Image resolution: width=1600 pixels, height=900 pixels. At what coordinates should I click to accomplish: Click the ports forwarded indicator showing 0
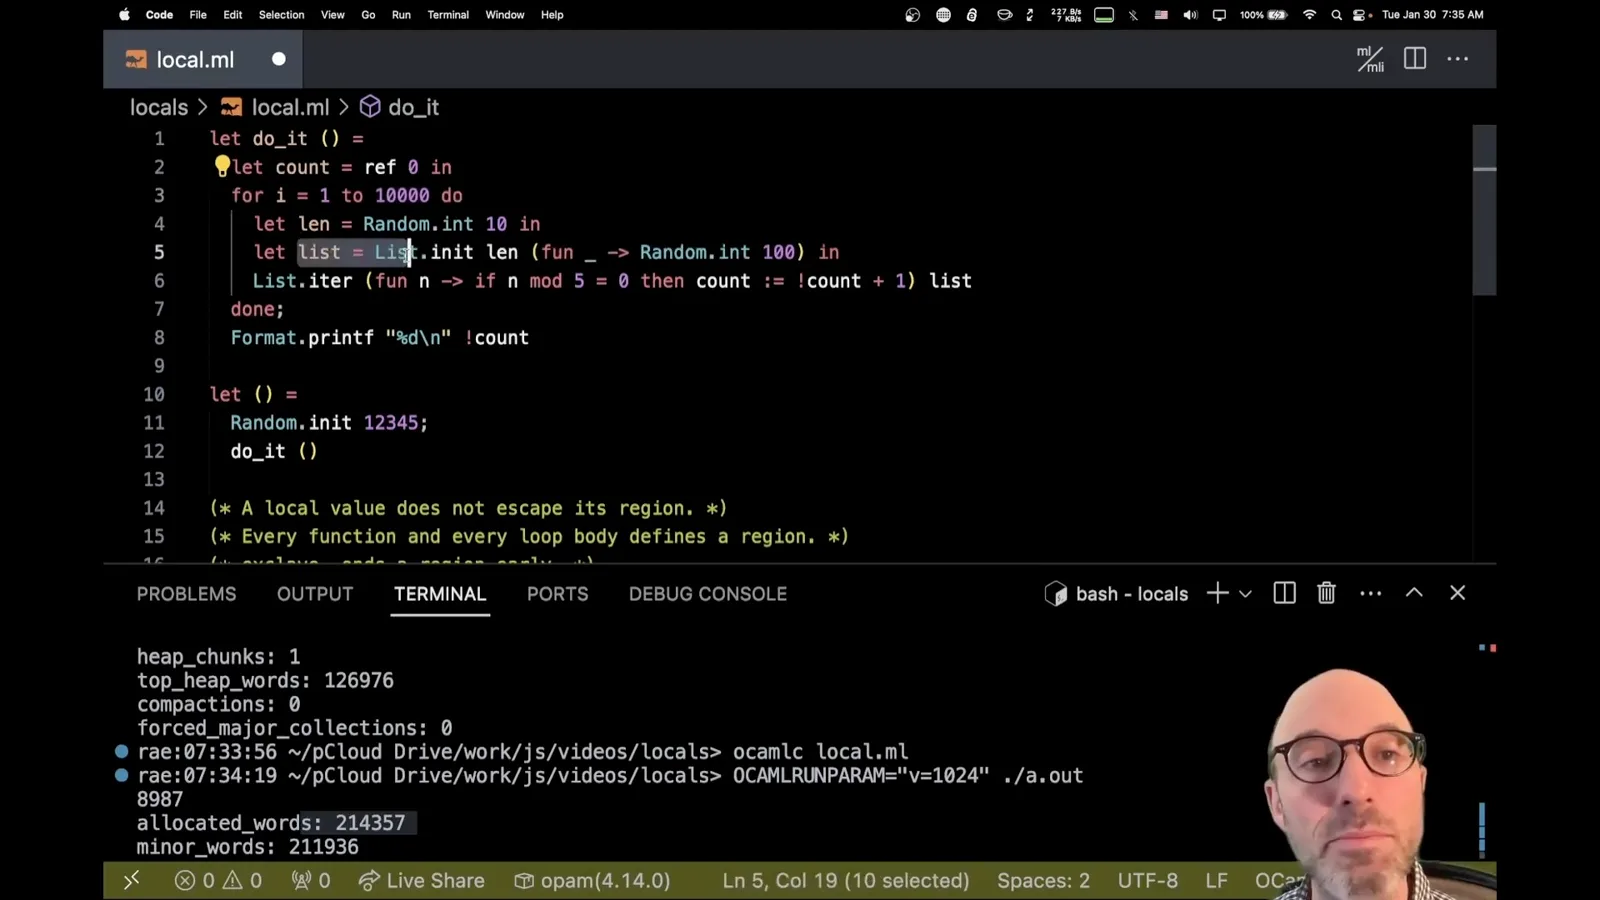(310, 880)
